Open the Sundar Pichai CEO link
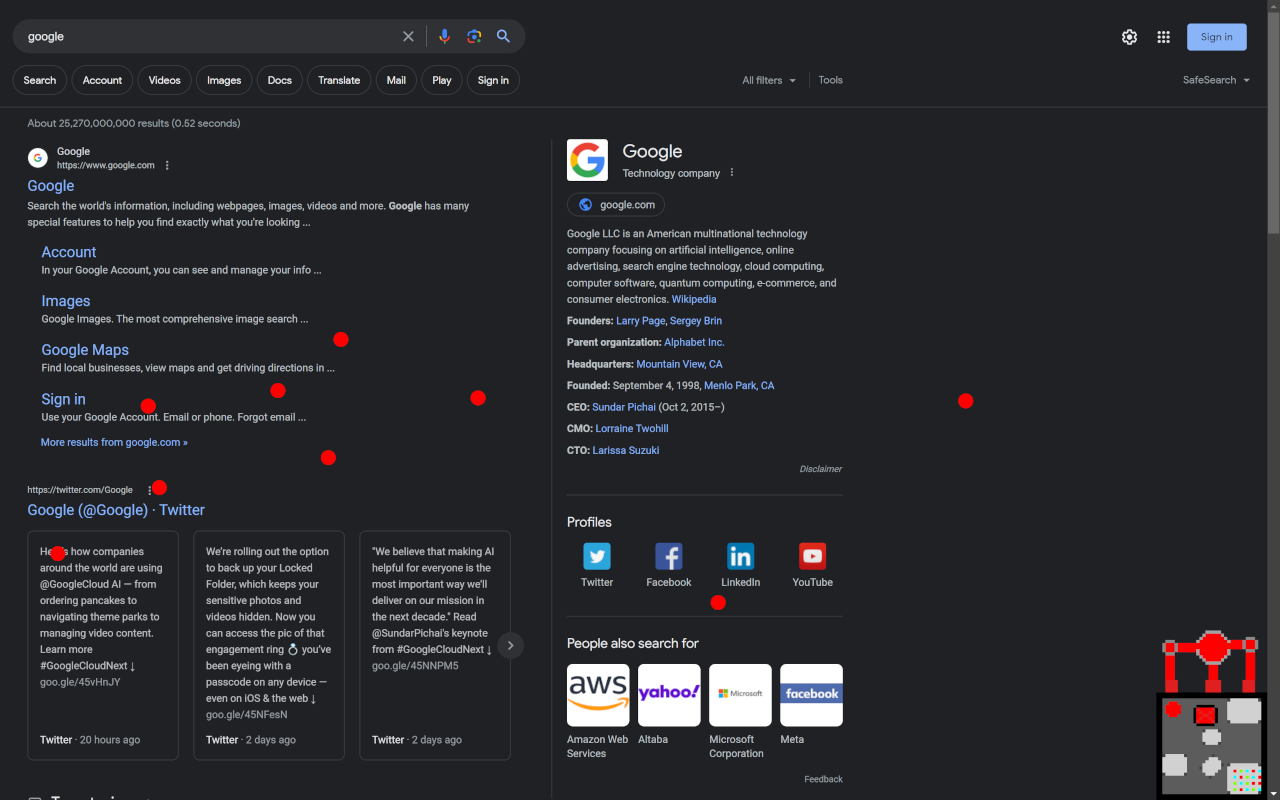1280x800 pixels. (x=624, y=407)
